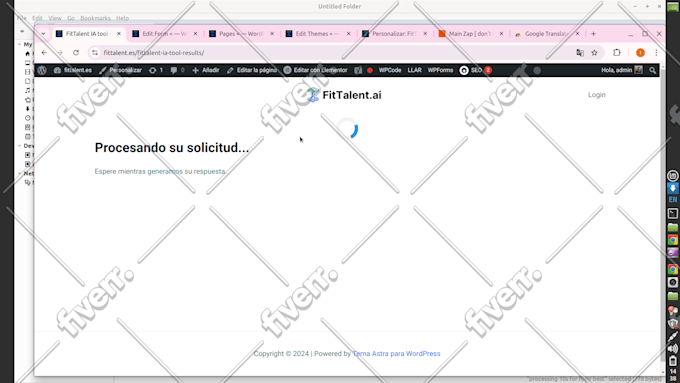Viewport: 680px width, 383px height.
Task: Click the Login link
Action: coord(597,95)
